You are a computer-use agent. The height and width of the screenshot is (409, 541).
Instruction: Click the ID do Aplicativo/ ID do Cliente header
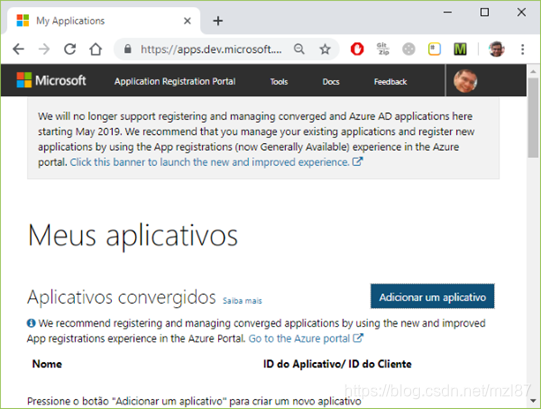pos(337,364)
